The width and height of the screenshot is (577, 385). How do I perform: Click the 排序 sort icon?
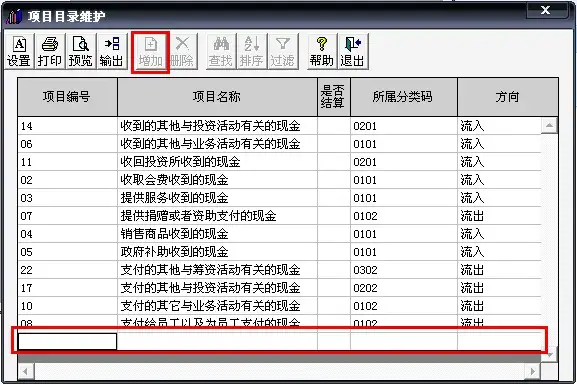pyautogui.click(x=251, y=51)
